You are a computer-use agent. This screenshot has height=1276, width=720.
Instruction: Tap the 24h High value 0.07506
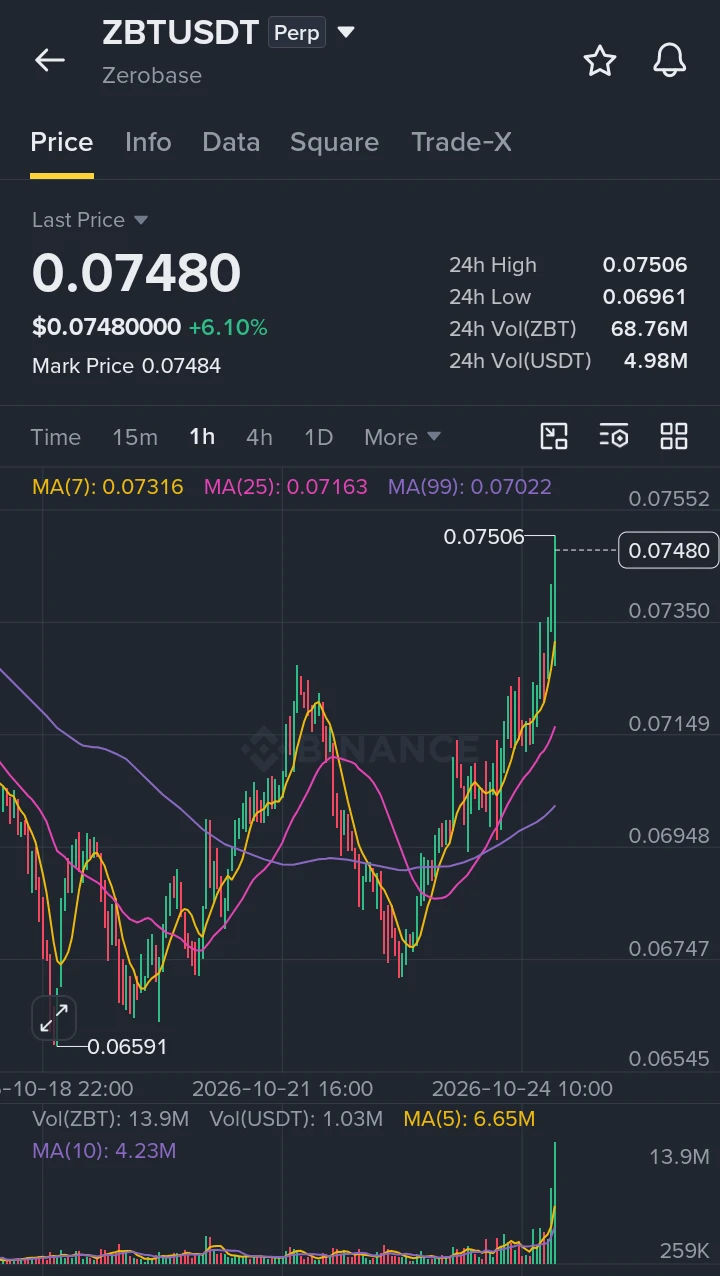click(x=645, y=265)
